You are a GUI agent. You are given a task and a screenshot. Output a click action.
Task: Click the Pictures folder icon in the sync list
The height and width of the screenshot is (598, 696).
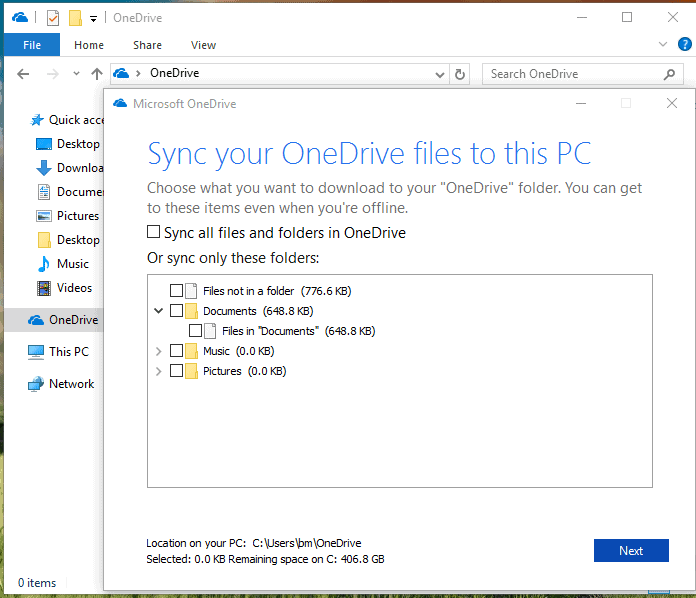point(191,371)
